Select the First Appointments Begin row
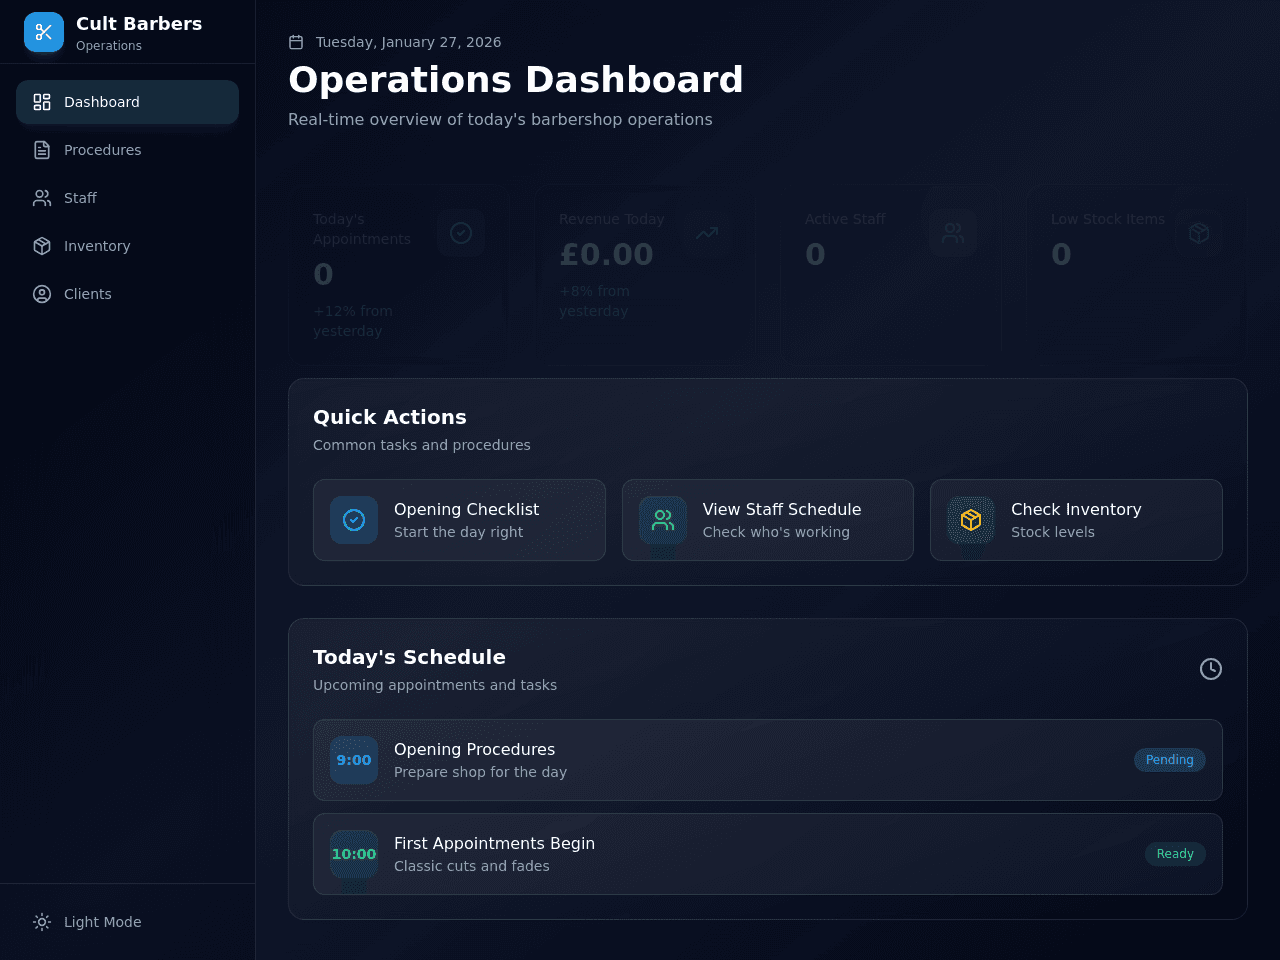 click(768, 854)
